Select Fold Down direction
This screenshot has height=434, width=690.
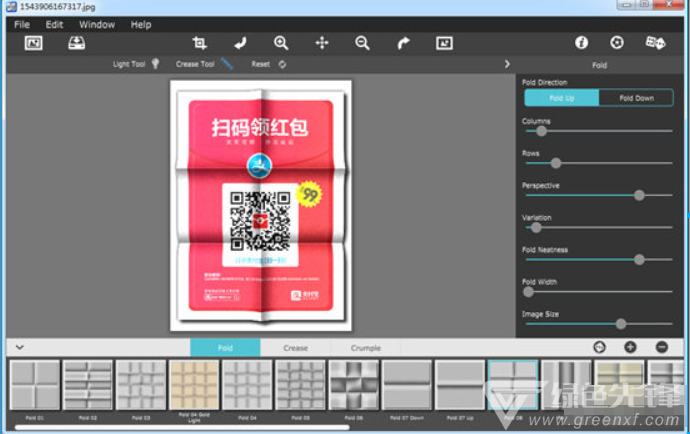636,98
